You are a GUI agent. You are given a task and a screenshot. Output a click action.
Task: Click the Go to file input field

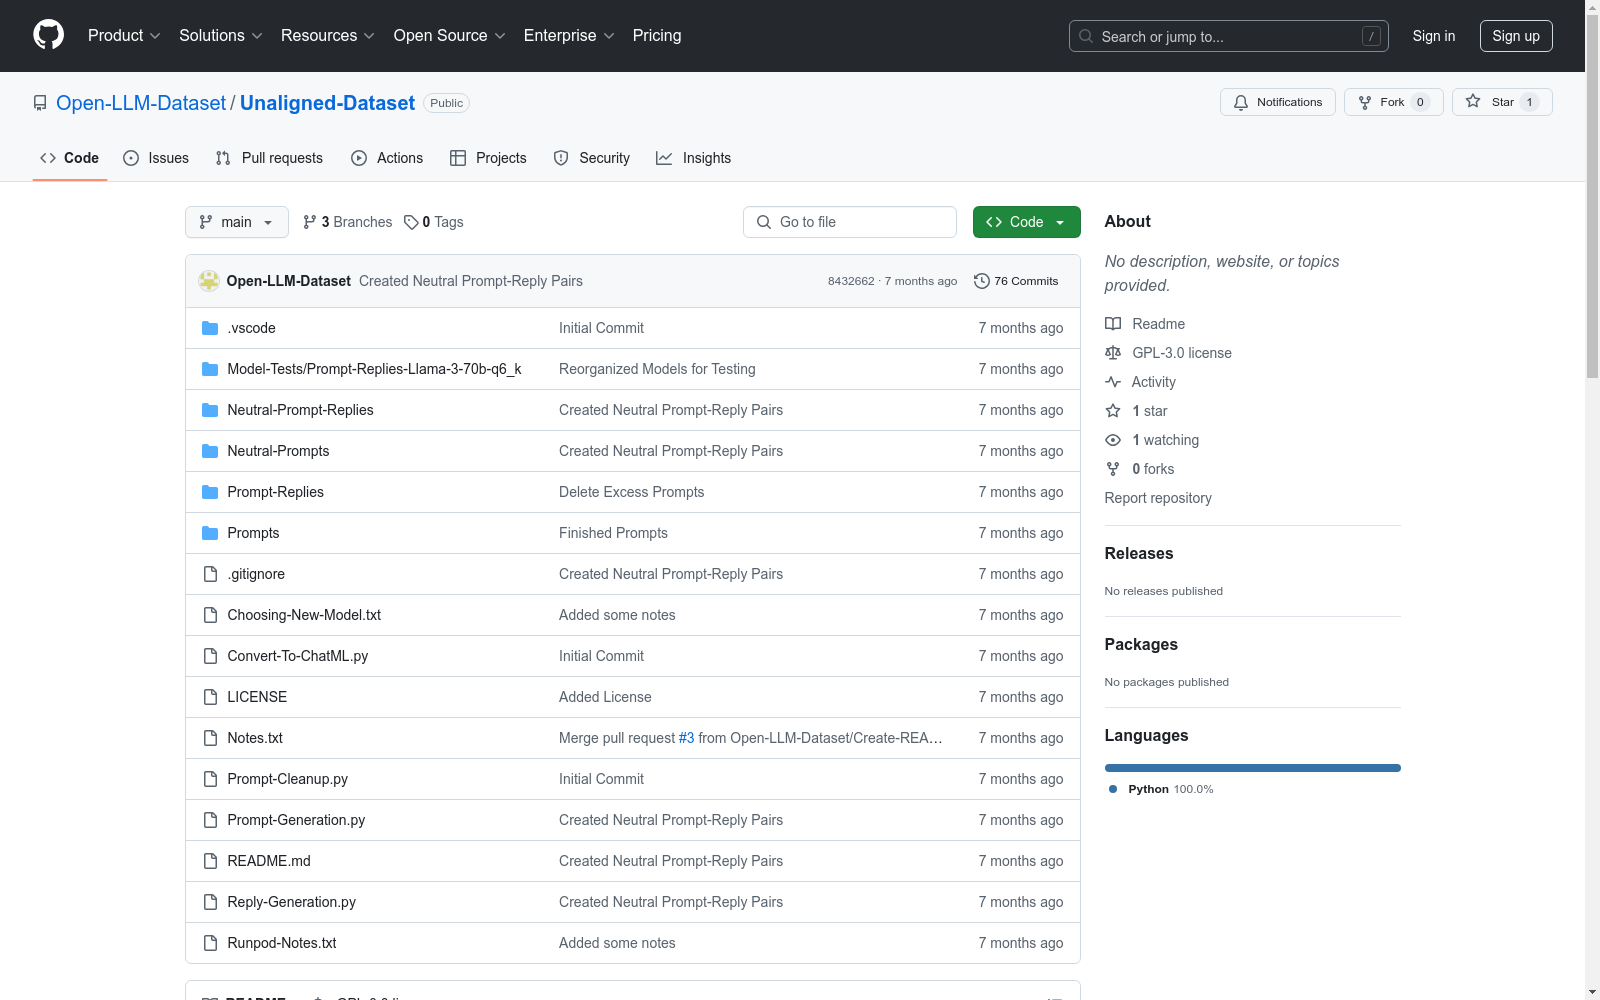coord(850,222)
